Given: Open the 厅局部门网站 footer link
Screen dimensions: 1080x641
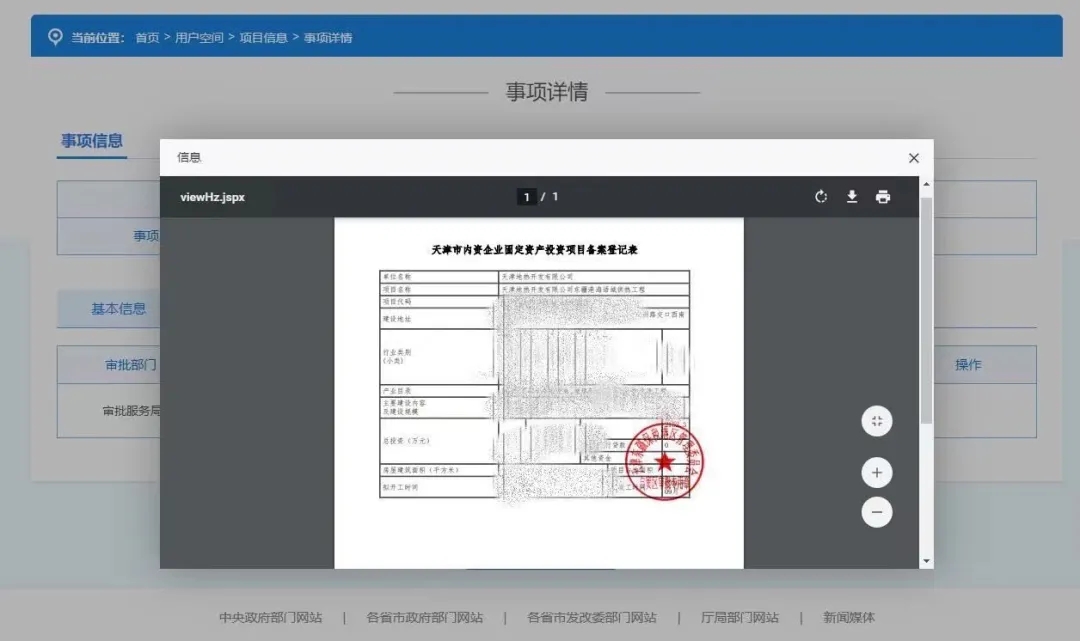Looking at the screenshot, I should pyautogui.click(x=740, y=618).
